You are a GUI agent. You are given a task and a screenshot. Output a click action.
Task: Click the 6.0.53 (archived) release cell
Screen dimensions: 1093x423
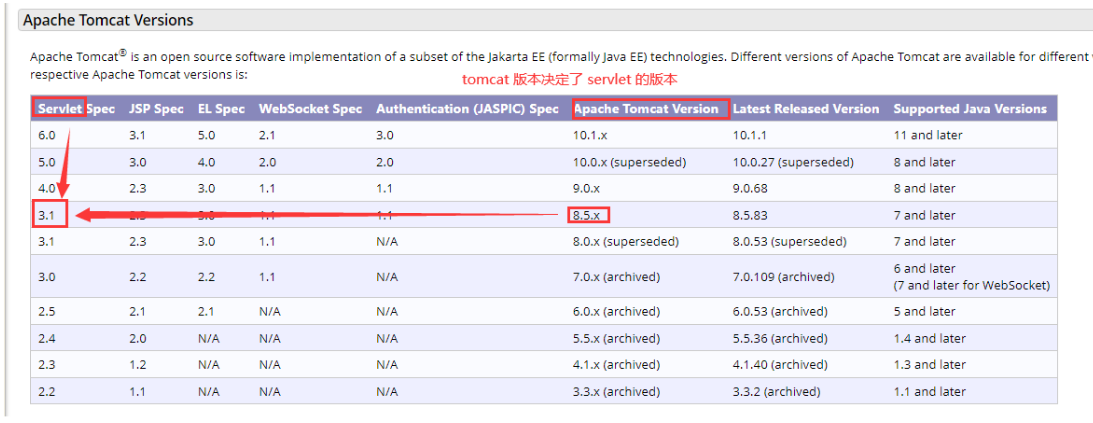coord(780,311)
